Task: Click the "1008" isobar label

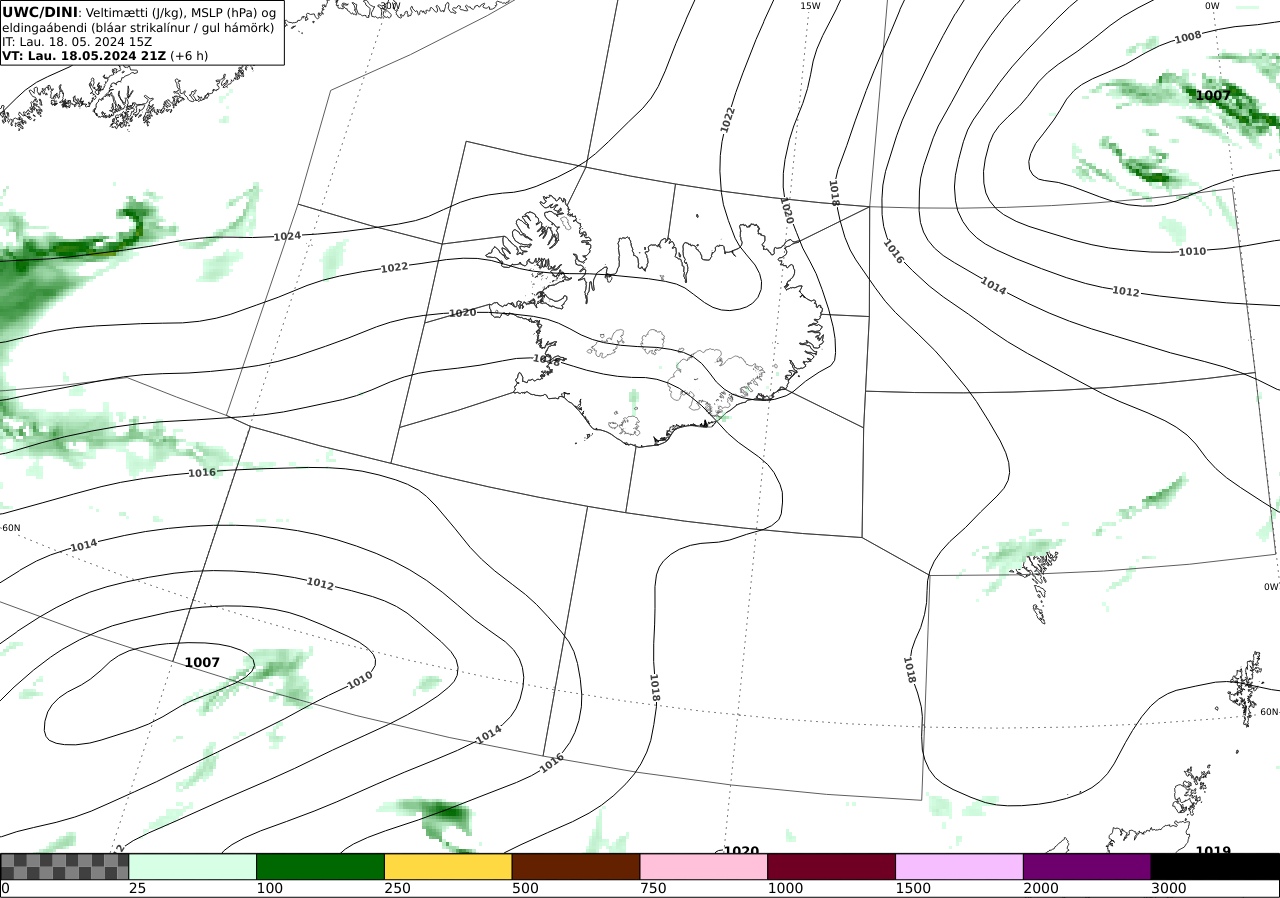Action: (x=1188, y=37)
